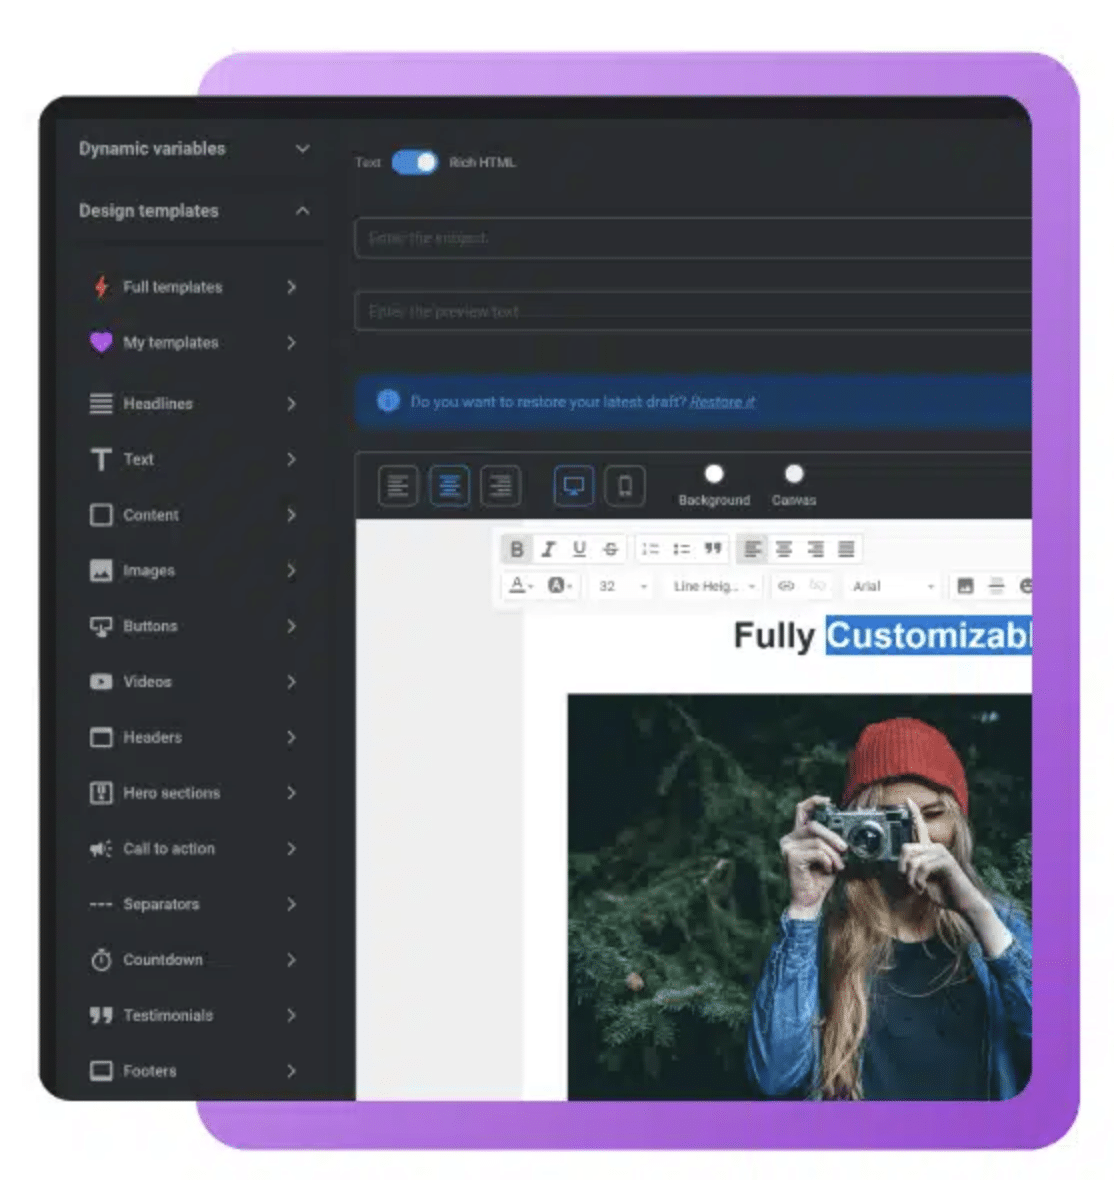Align canvas content to the left
Image resolution: width=1114 pixels, height=1180 pixels.
tap(398, 487)
